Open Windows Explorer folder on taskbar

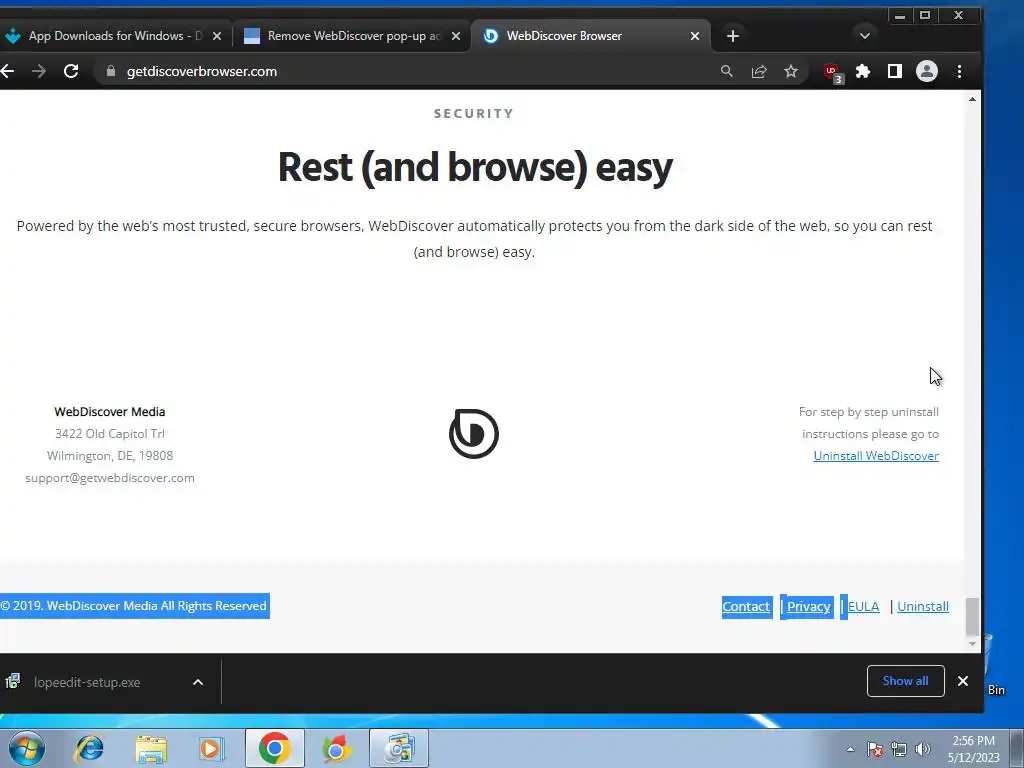point(151,748)
